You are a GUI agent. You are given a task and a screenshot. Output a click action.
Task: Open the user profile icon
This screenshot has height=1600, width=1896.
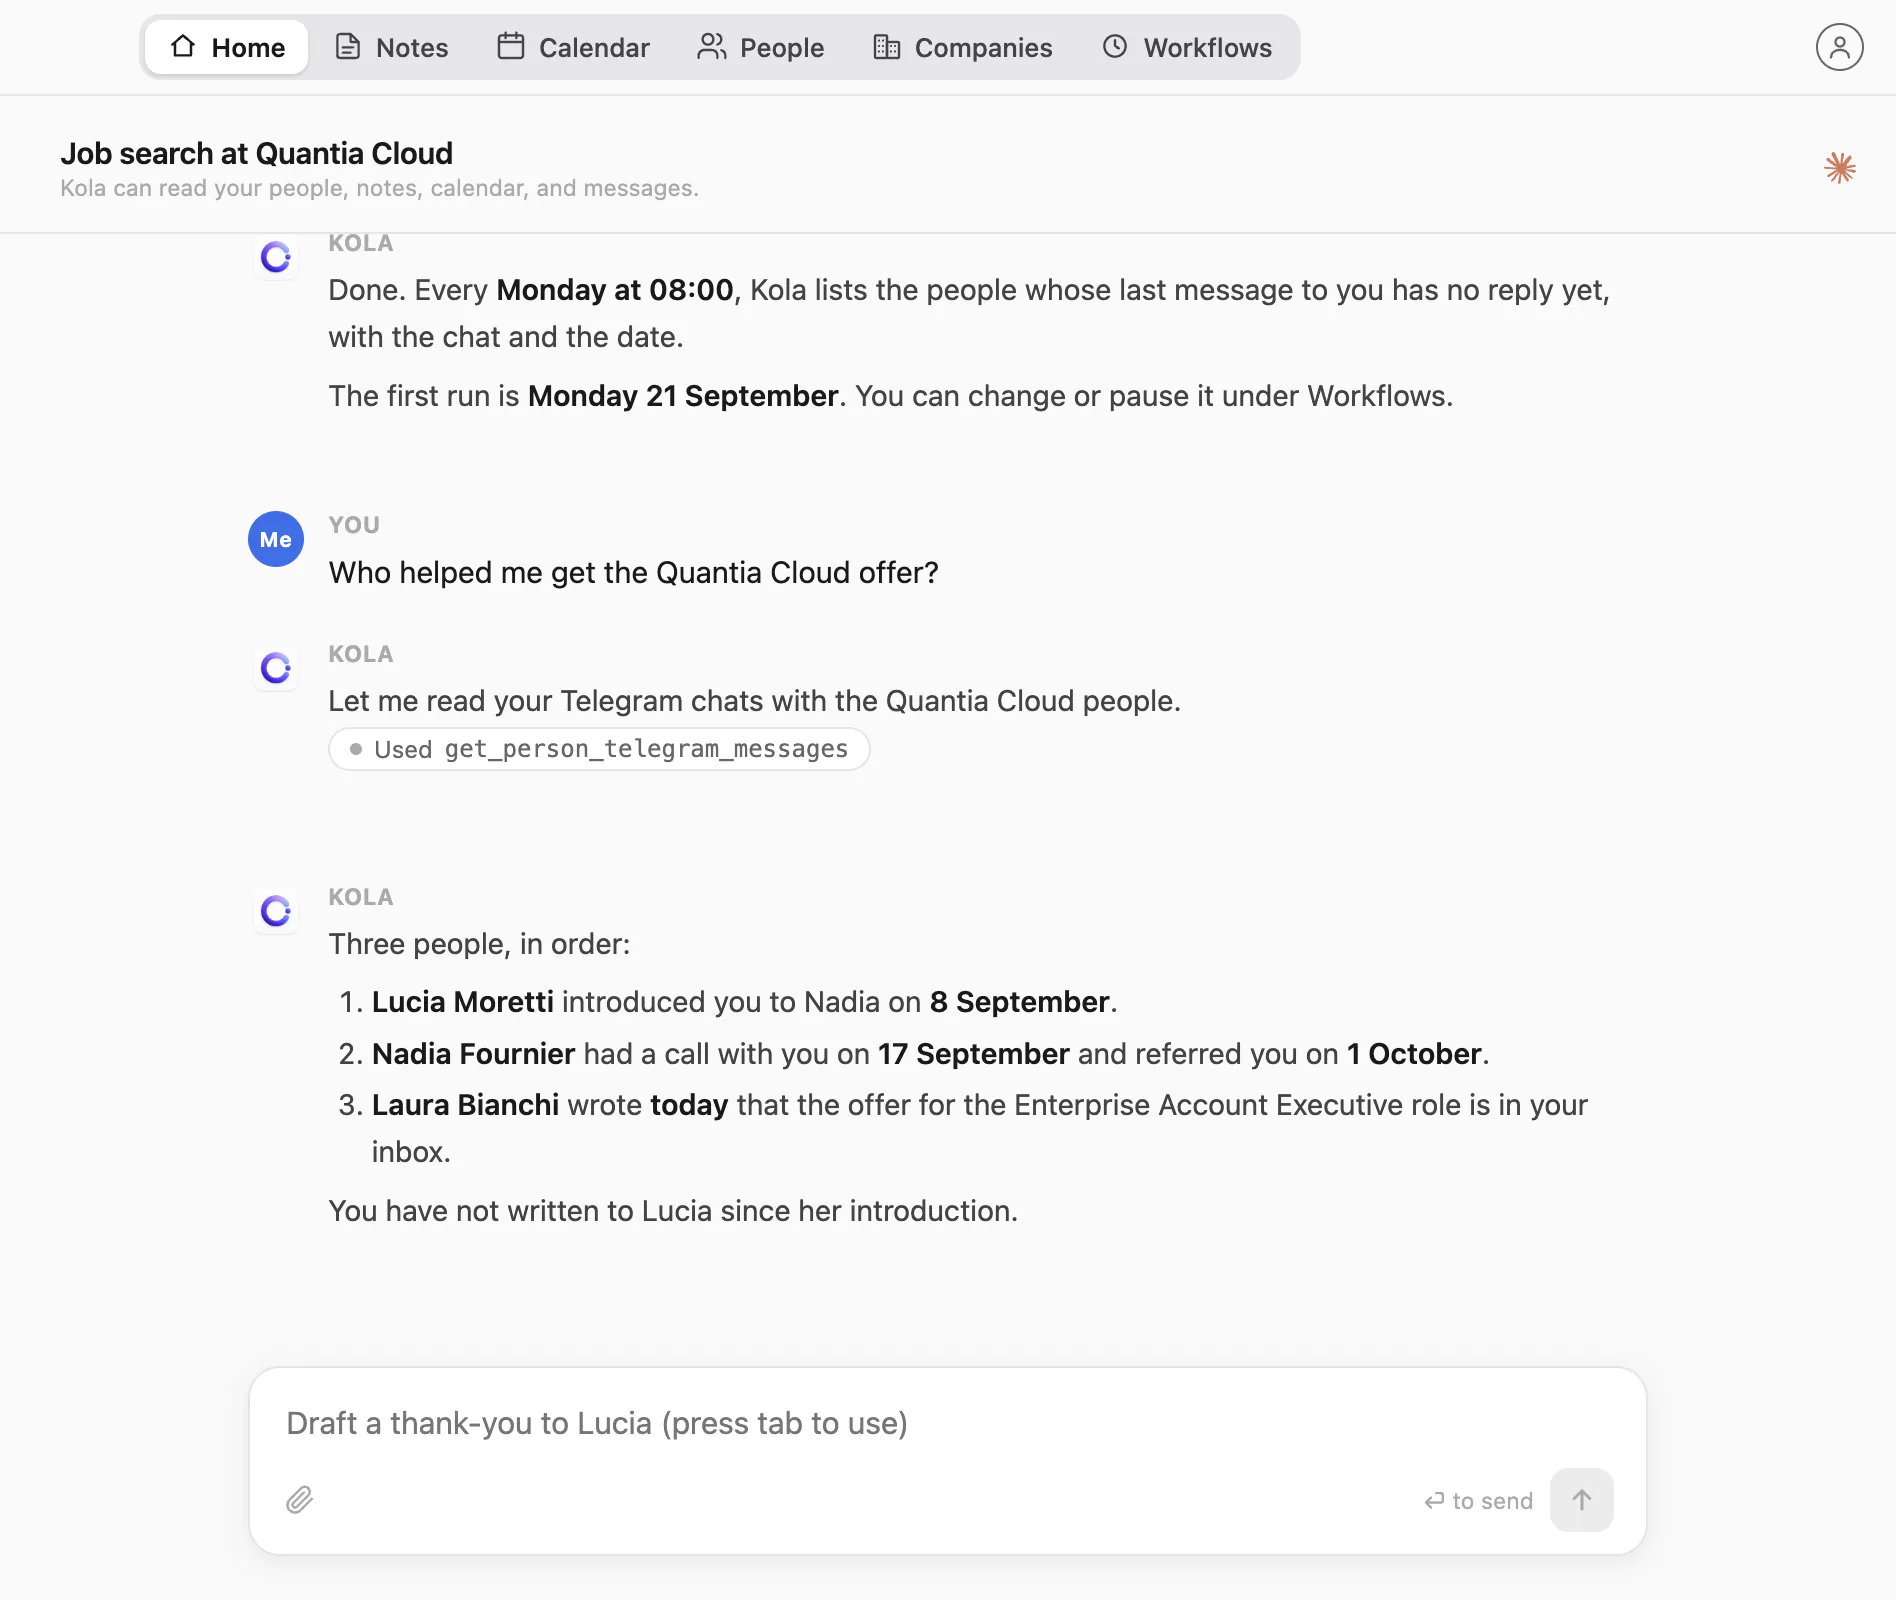1839,47
